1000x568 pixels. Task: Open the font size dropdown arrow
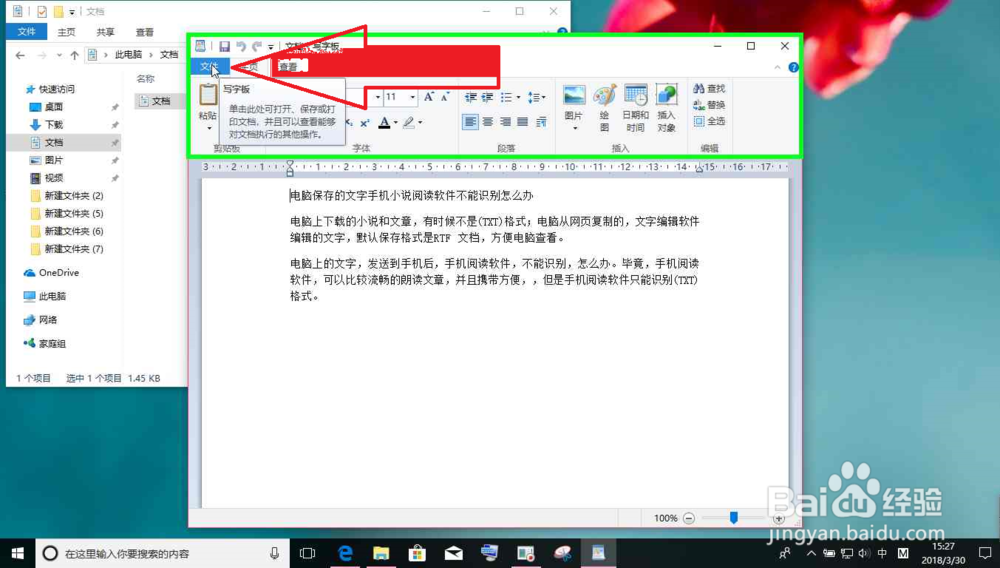pyautogui.click(x=413, y=97)
